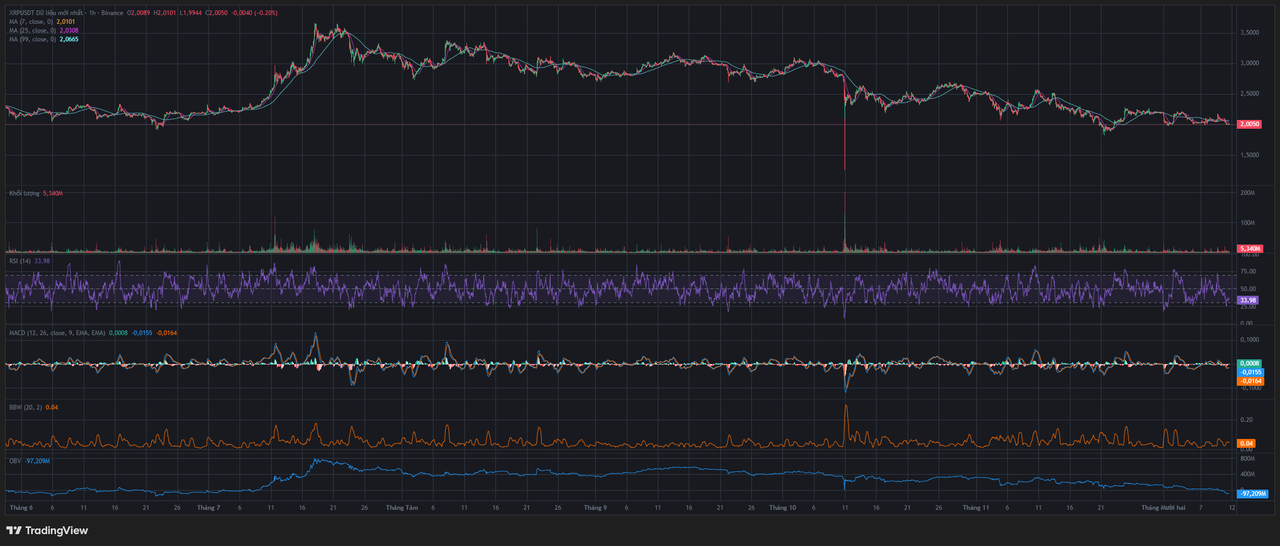Click the orange 0.04 BBW axis label

click(x=1246, y=443)
